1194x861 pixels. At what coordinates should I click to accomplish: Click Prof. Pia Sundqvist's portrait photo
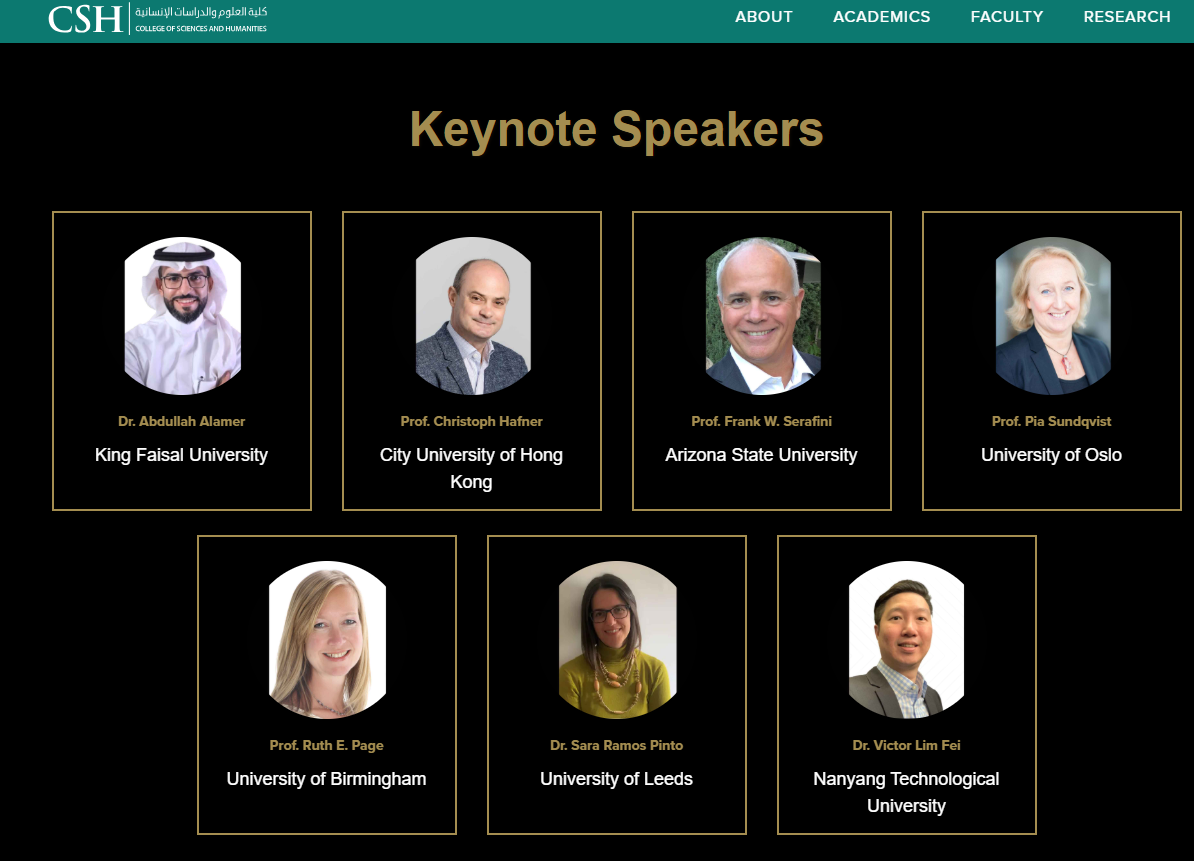[1052, 315]
